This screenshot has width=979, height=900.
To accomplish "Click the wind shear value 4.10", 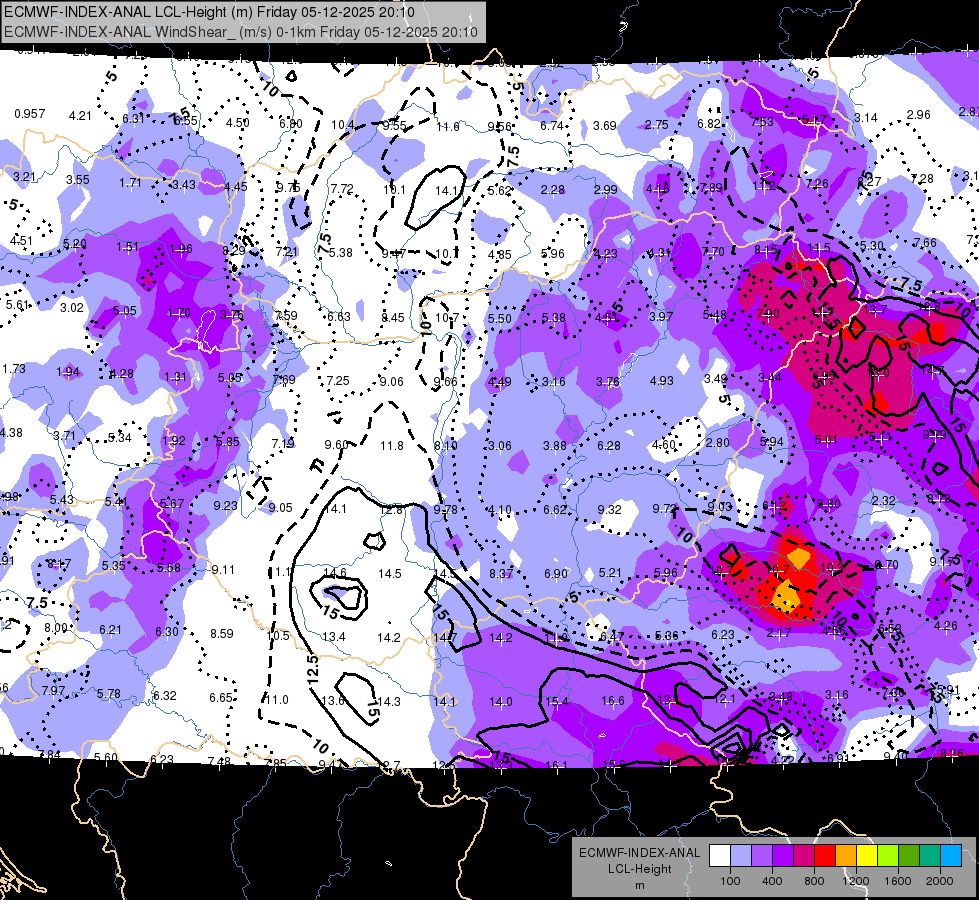I will pyautogui.click(x=500, y=510).
